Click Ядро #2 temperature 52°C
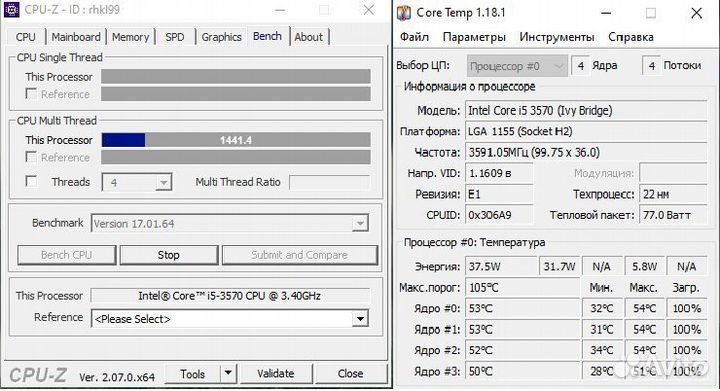The height and width of the screenshot is (391, 720). [523, 351]
